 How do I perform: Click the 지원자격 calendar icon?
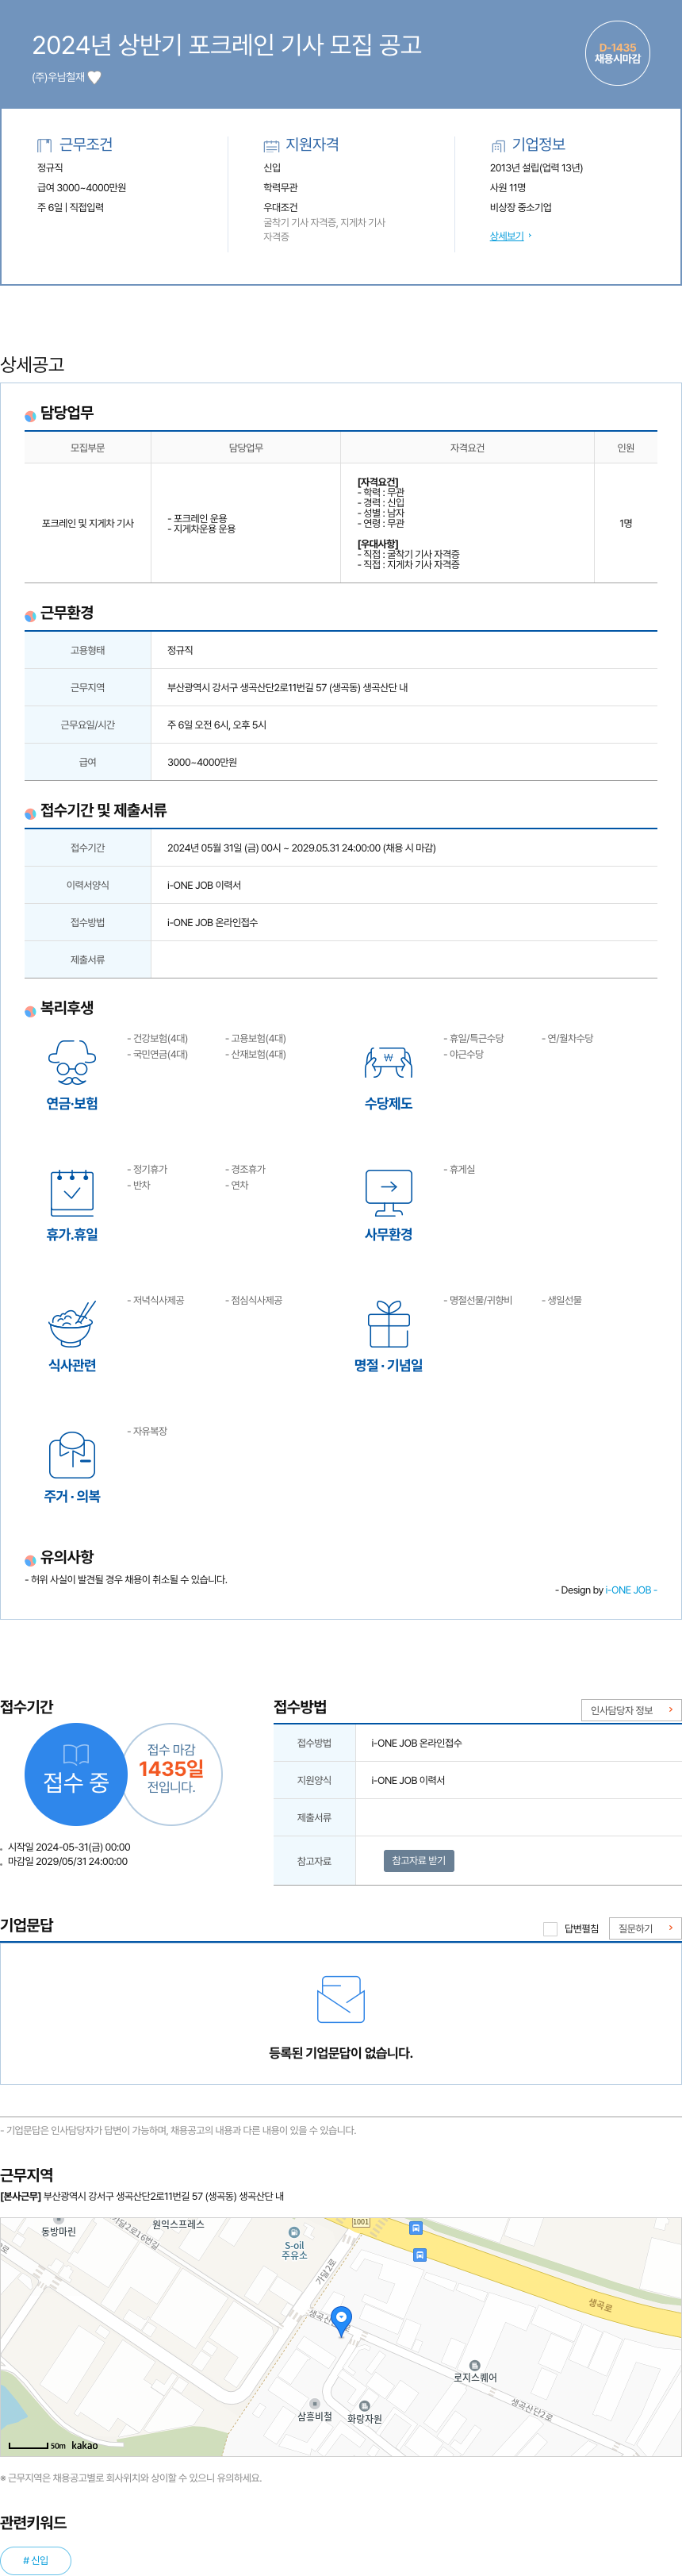(271, 146)
